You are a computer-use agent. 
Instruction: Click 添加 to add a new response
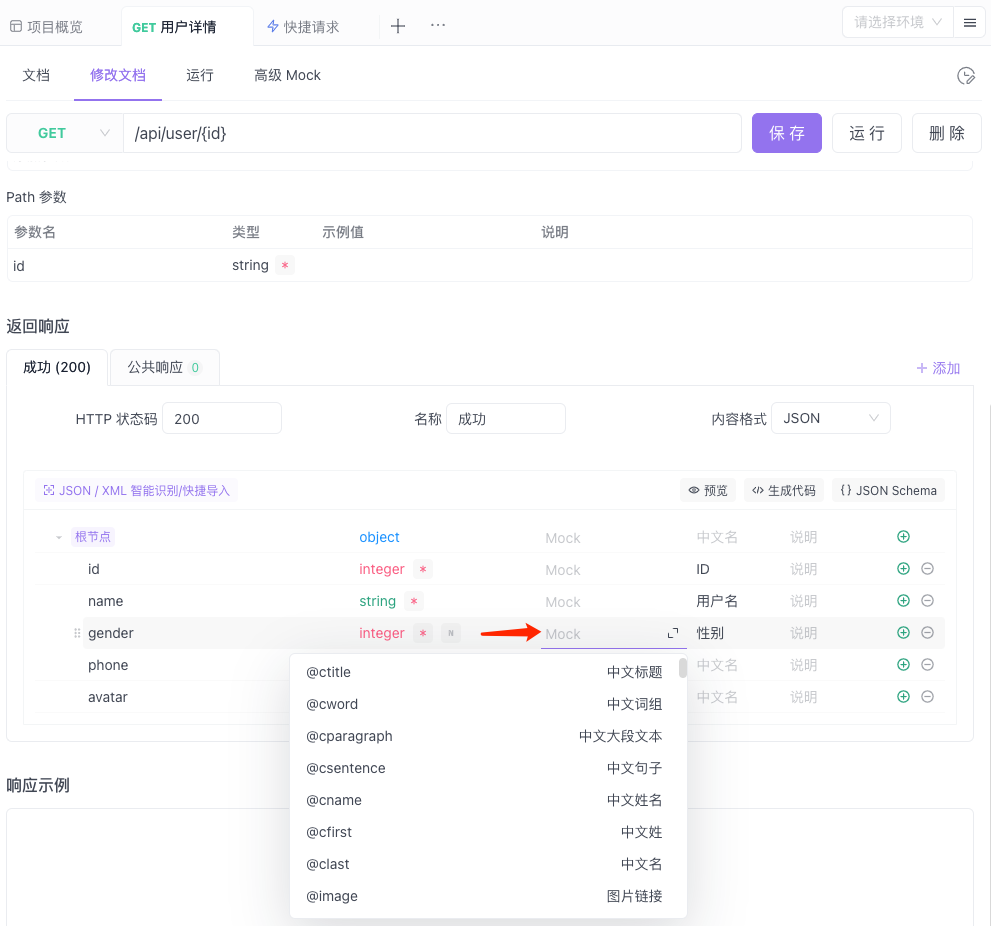(938, 368)
